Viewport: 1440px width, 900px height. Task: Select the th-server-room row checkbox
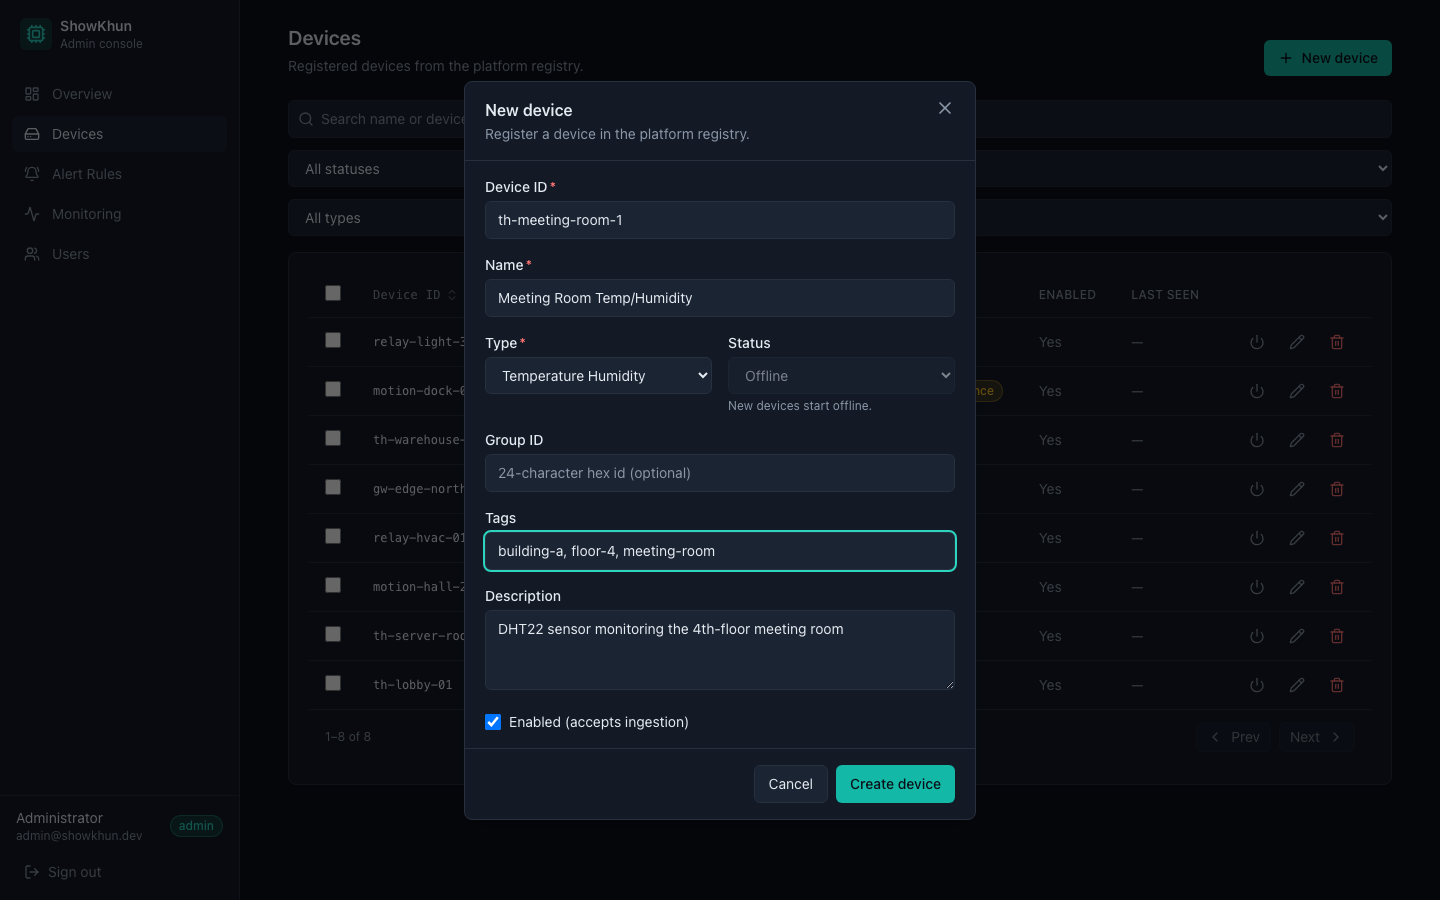coord(333,634)
